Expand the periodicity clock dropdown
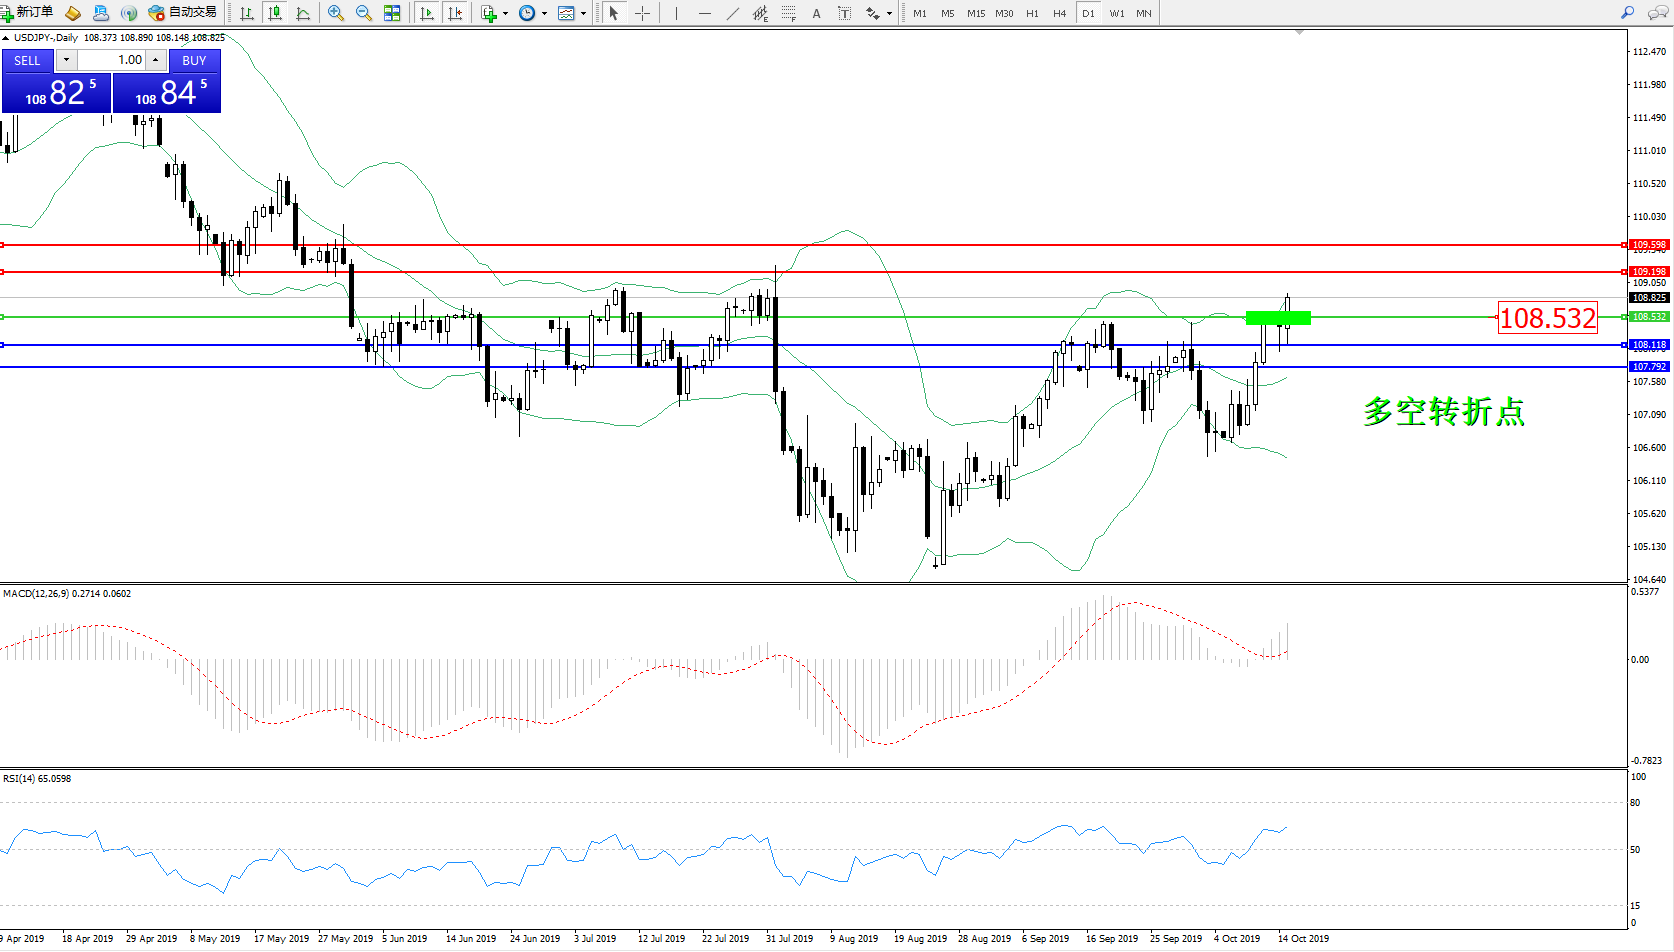The height and width of the screenshot is (952, 1674). click(x=544, y=14)
